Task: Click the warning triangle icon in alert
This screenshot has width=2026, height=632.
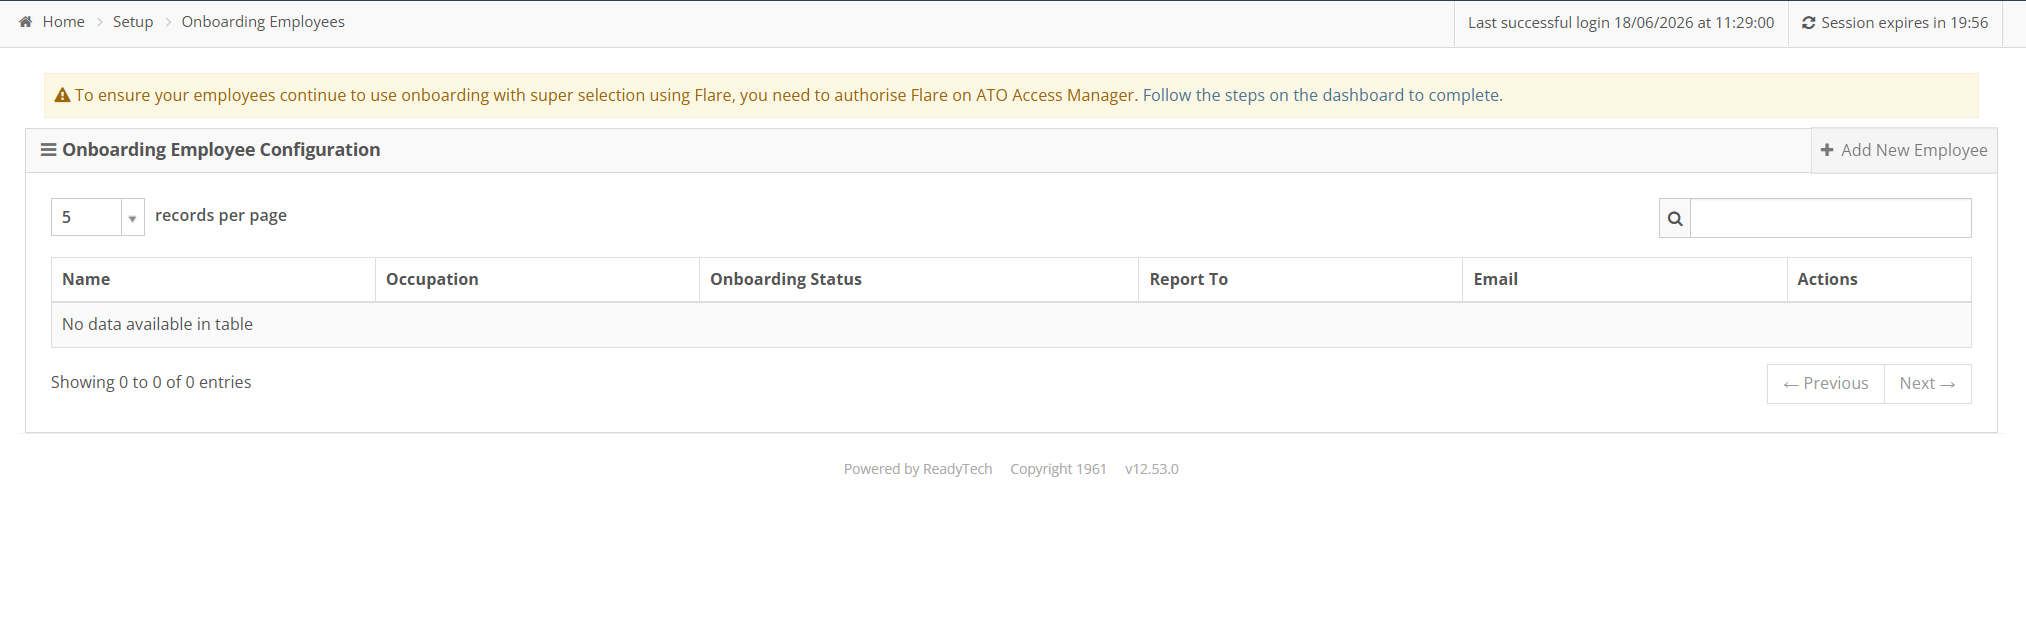Action: tap(62, 95)
